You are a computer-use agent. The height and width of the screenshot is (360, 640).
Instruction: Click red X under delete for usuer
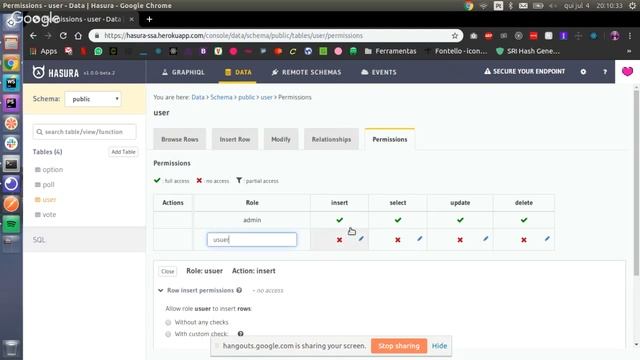(x=524, y=240)
